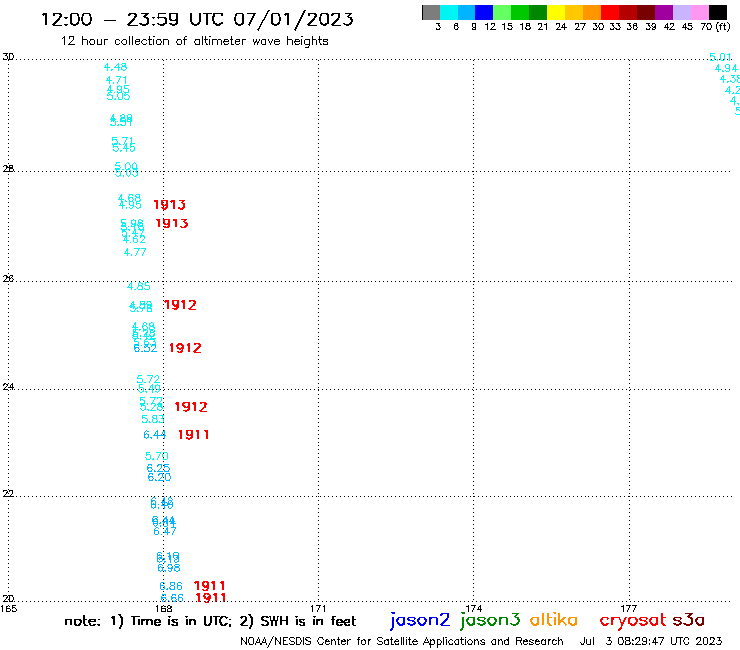This screenshot has height=650, width=740.
Task: Select the wave height value 4.71
Action: (117, 80)
